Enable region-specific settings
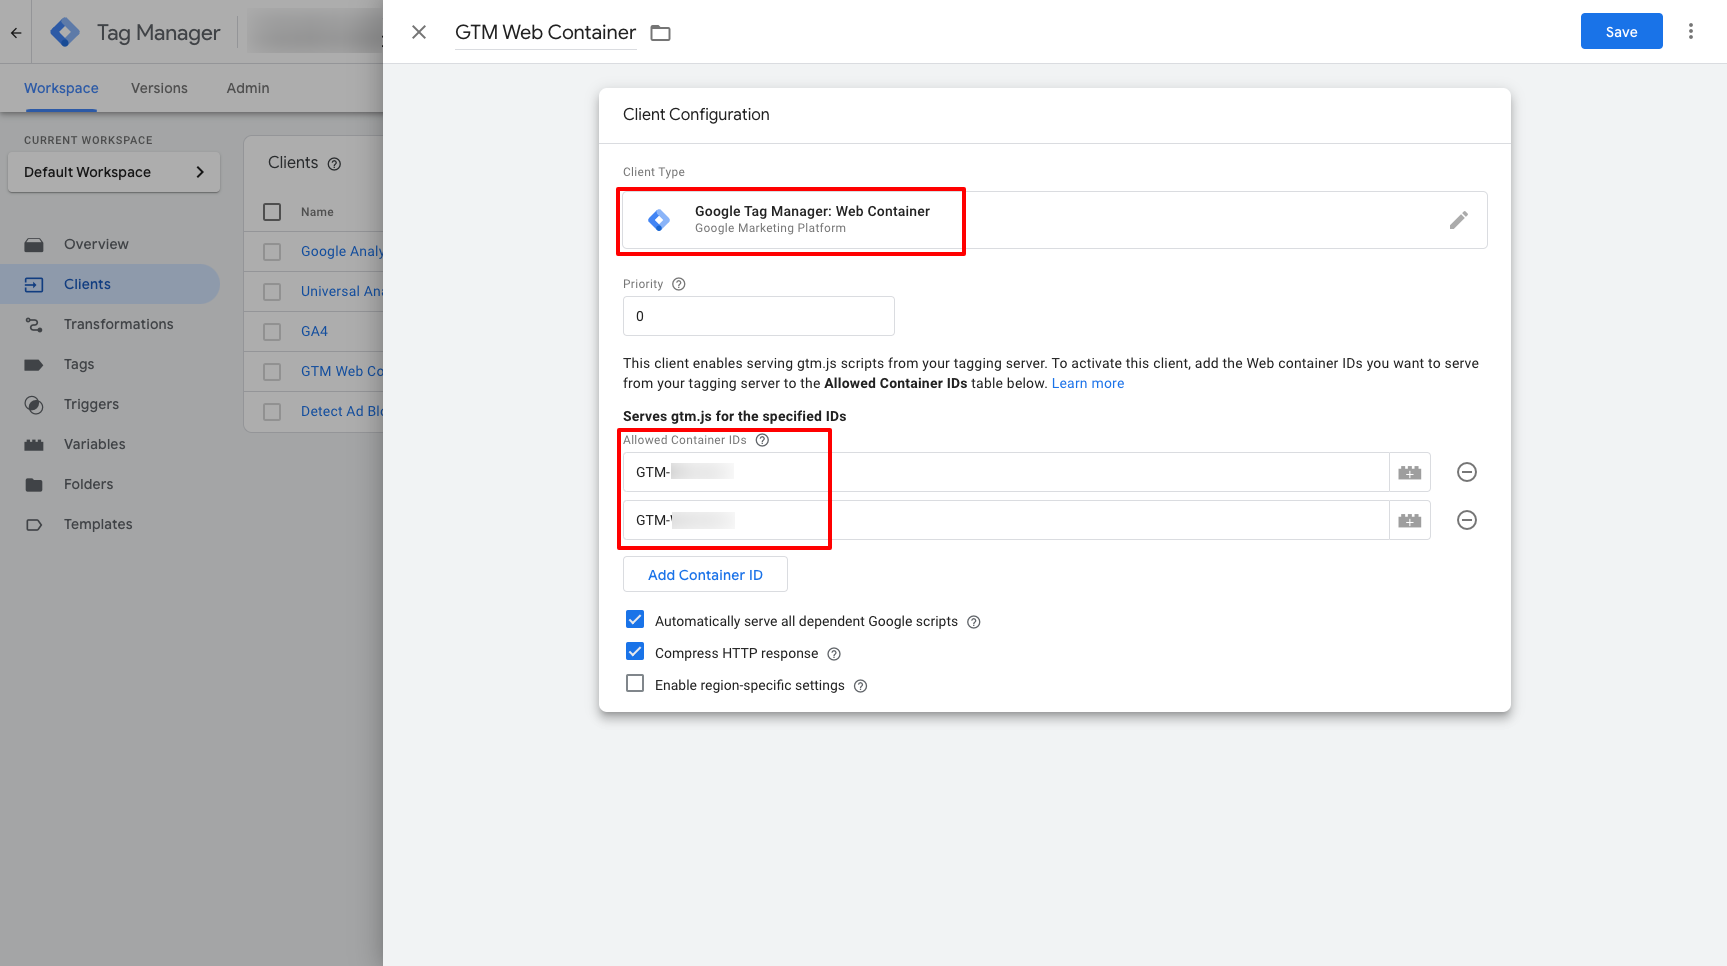 635,683
